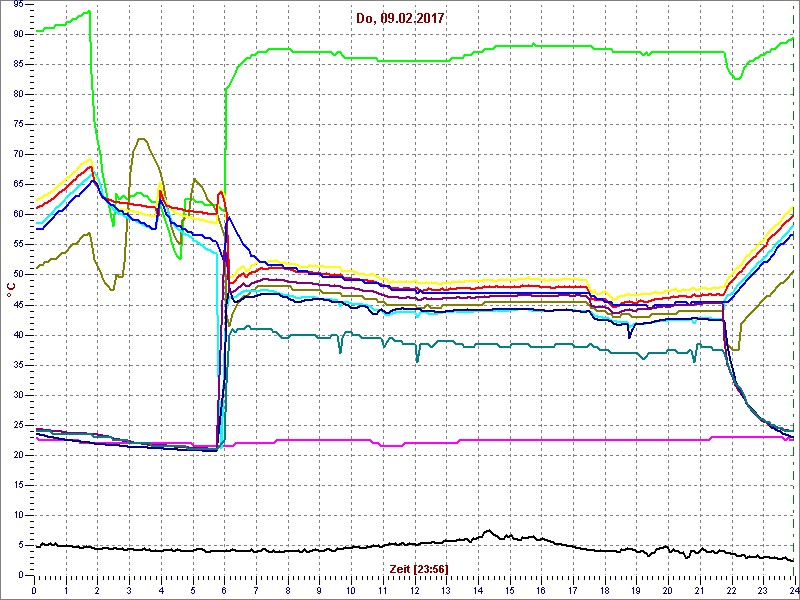Click hour 23 on the time axis
The width and height of the screenshot is (800, 600).
pyautogui.click(x=762, y=589)
